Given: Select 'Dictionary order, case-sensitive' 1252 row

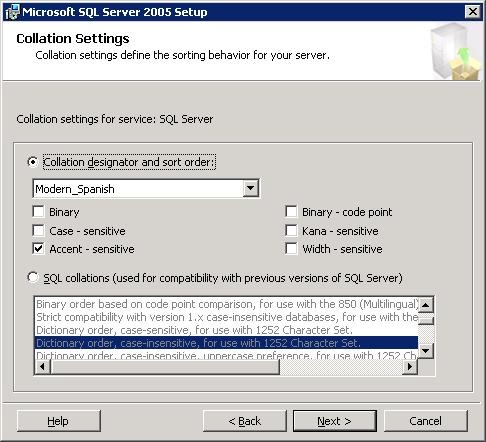Looking at the screenshot, I should [226, 330].
